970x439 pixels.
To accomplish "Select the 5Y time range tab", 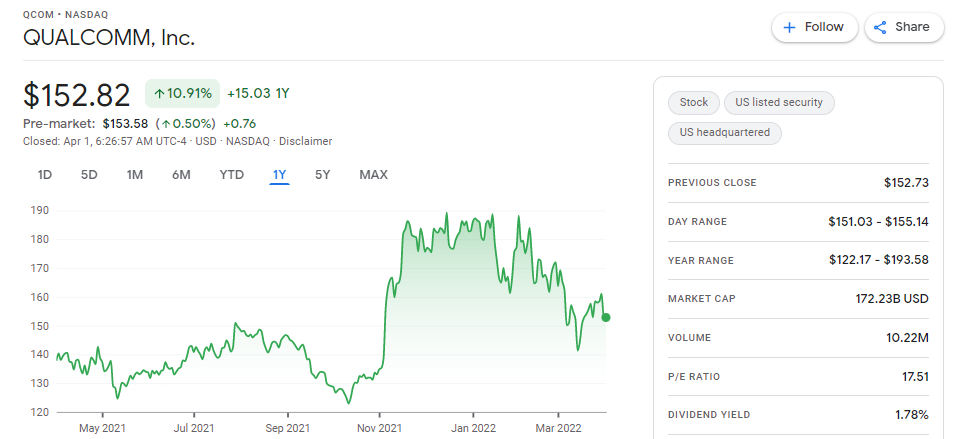I will [322, 175].
